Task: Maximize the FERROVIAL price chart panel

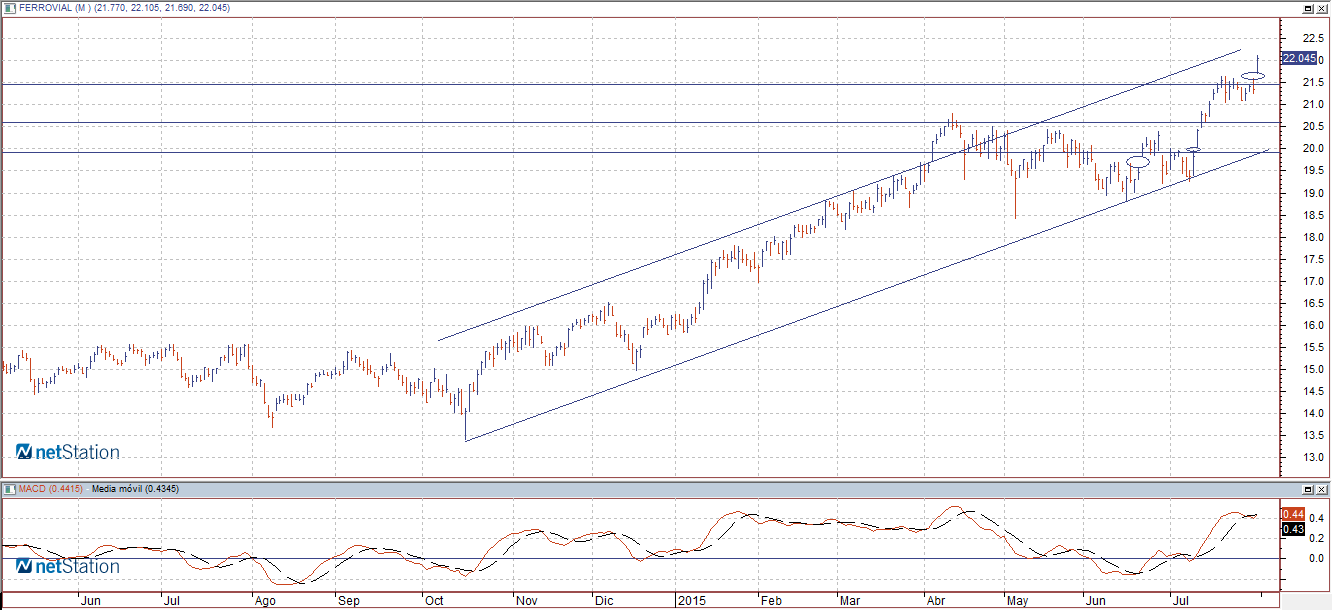Action: point(1307,8)
